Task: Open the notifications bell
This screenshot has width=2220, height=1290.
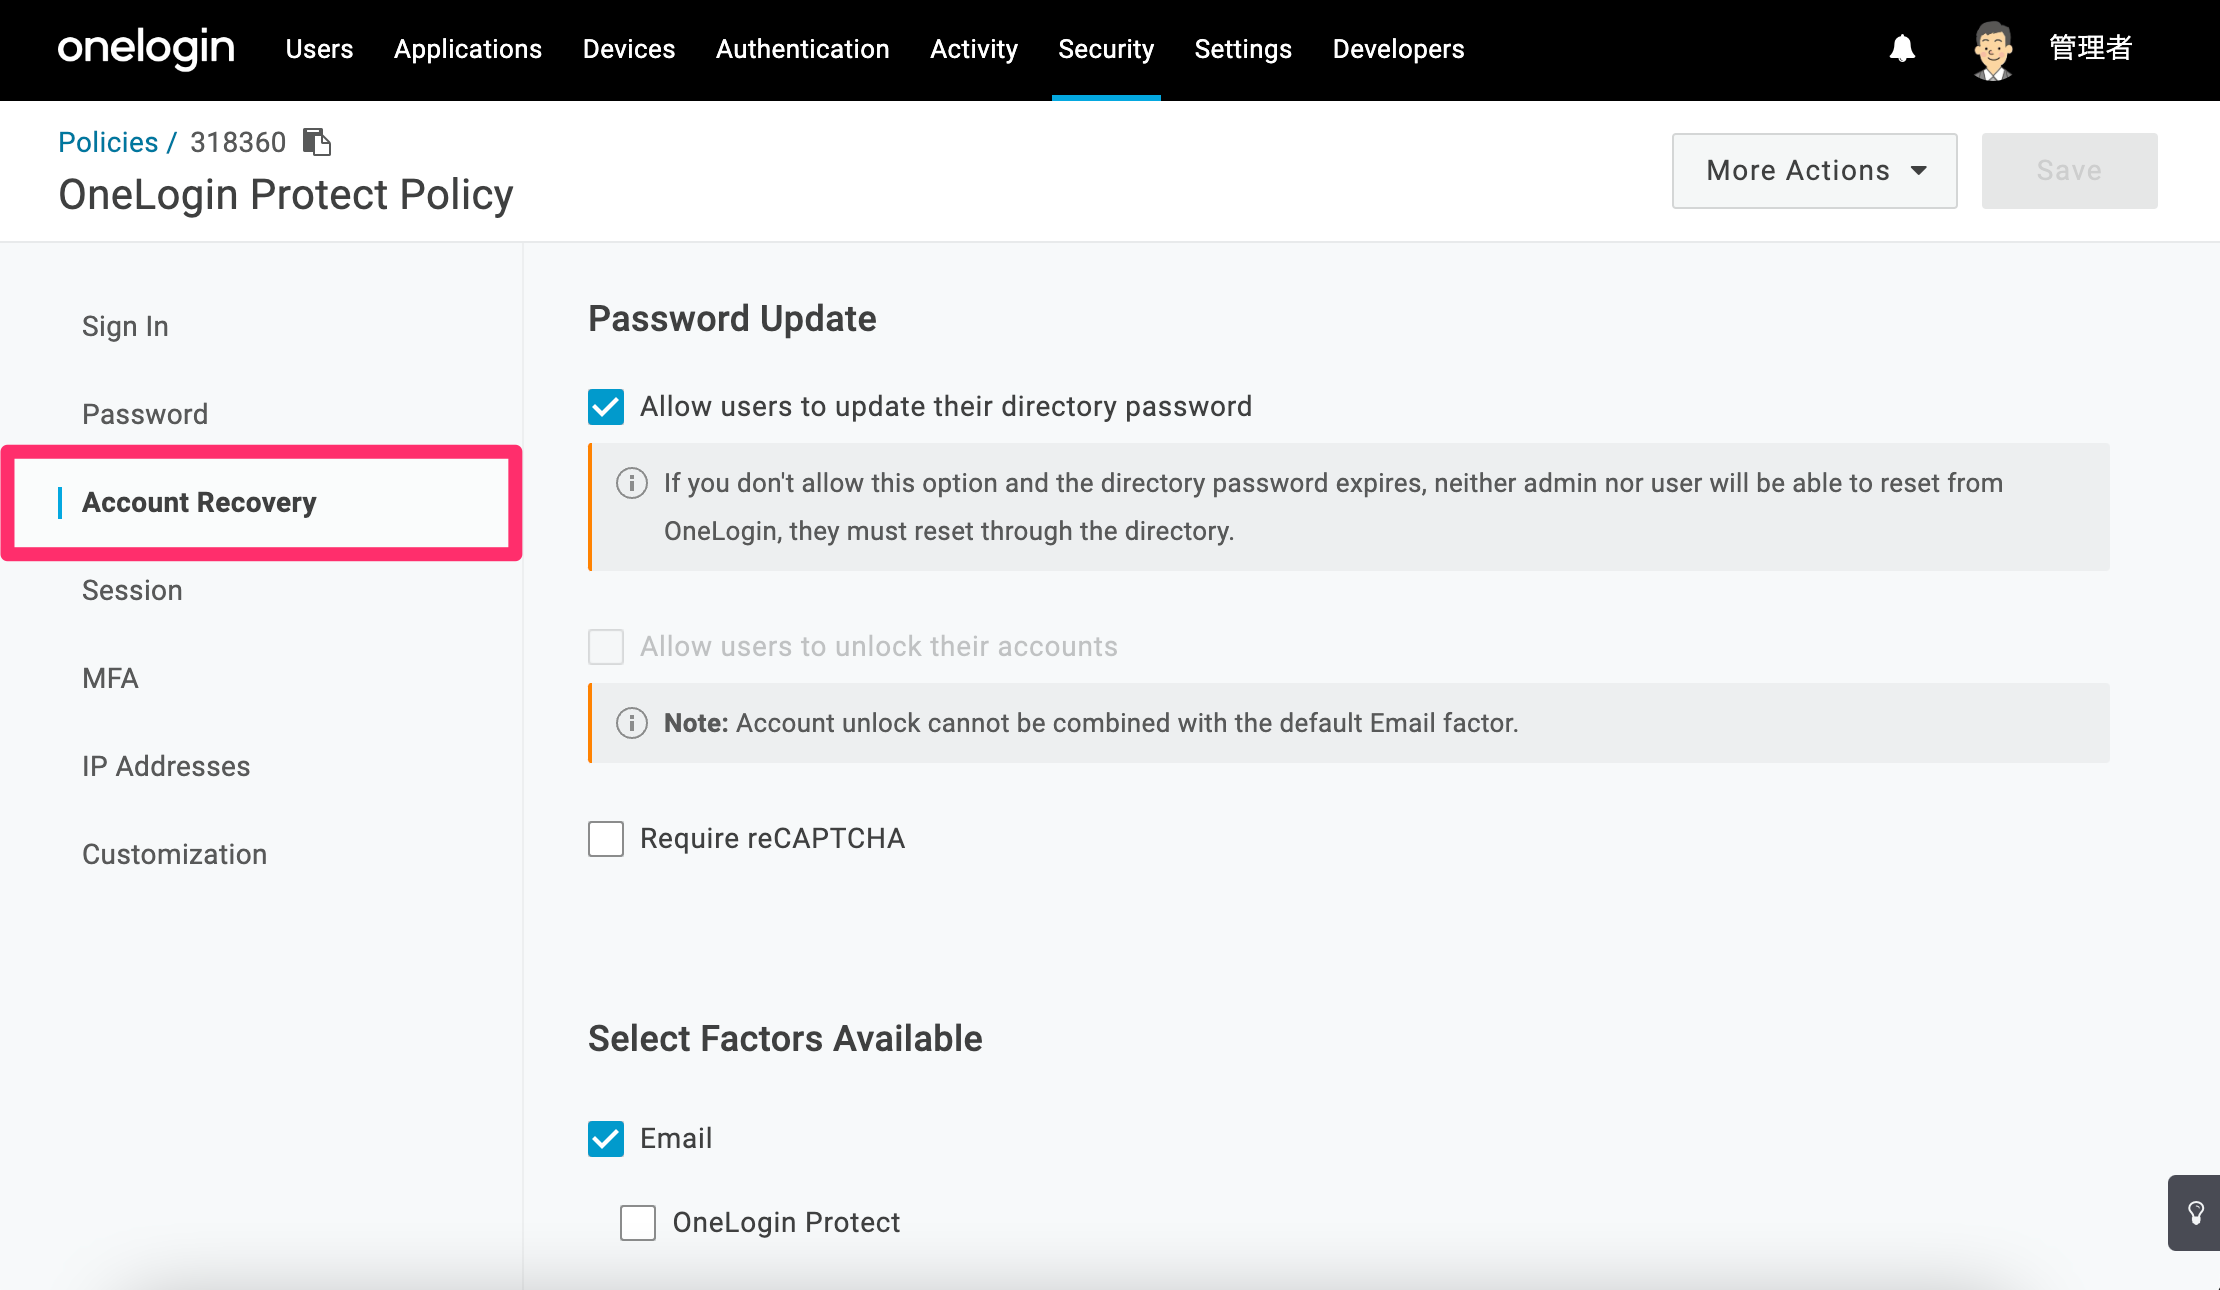Action: pyautogui.click(x=1902, y=48)
